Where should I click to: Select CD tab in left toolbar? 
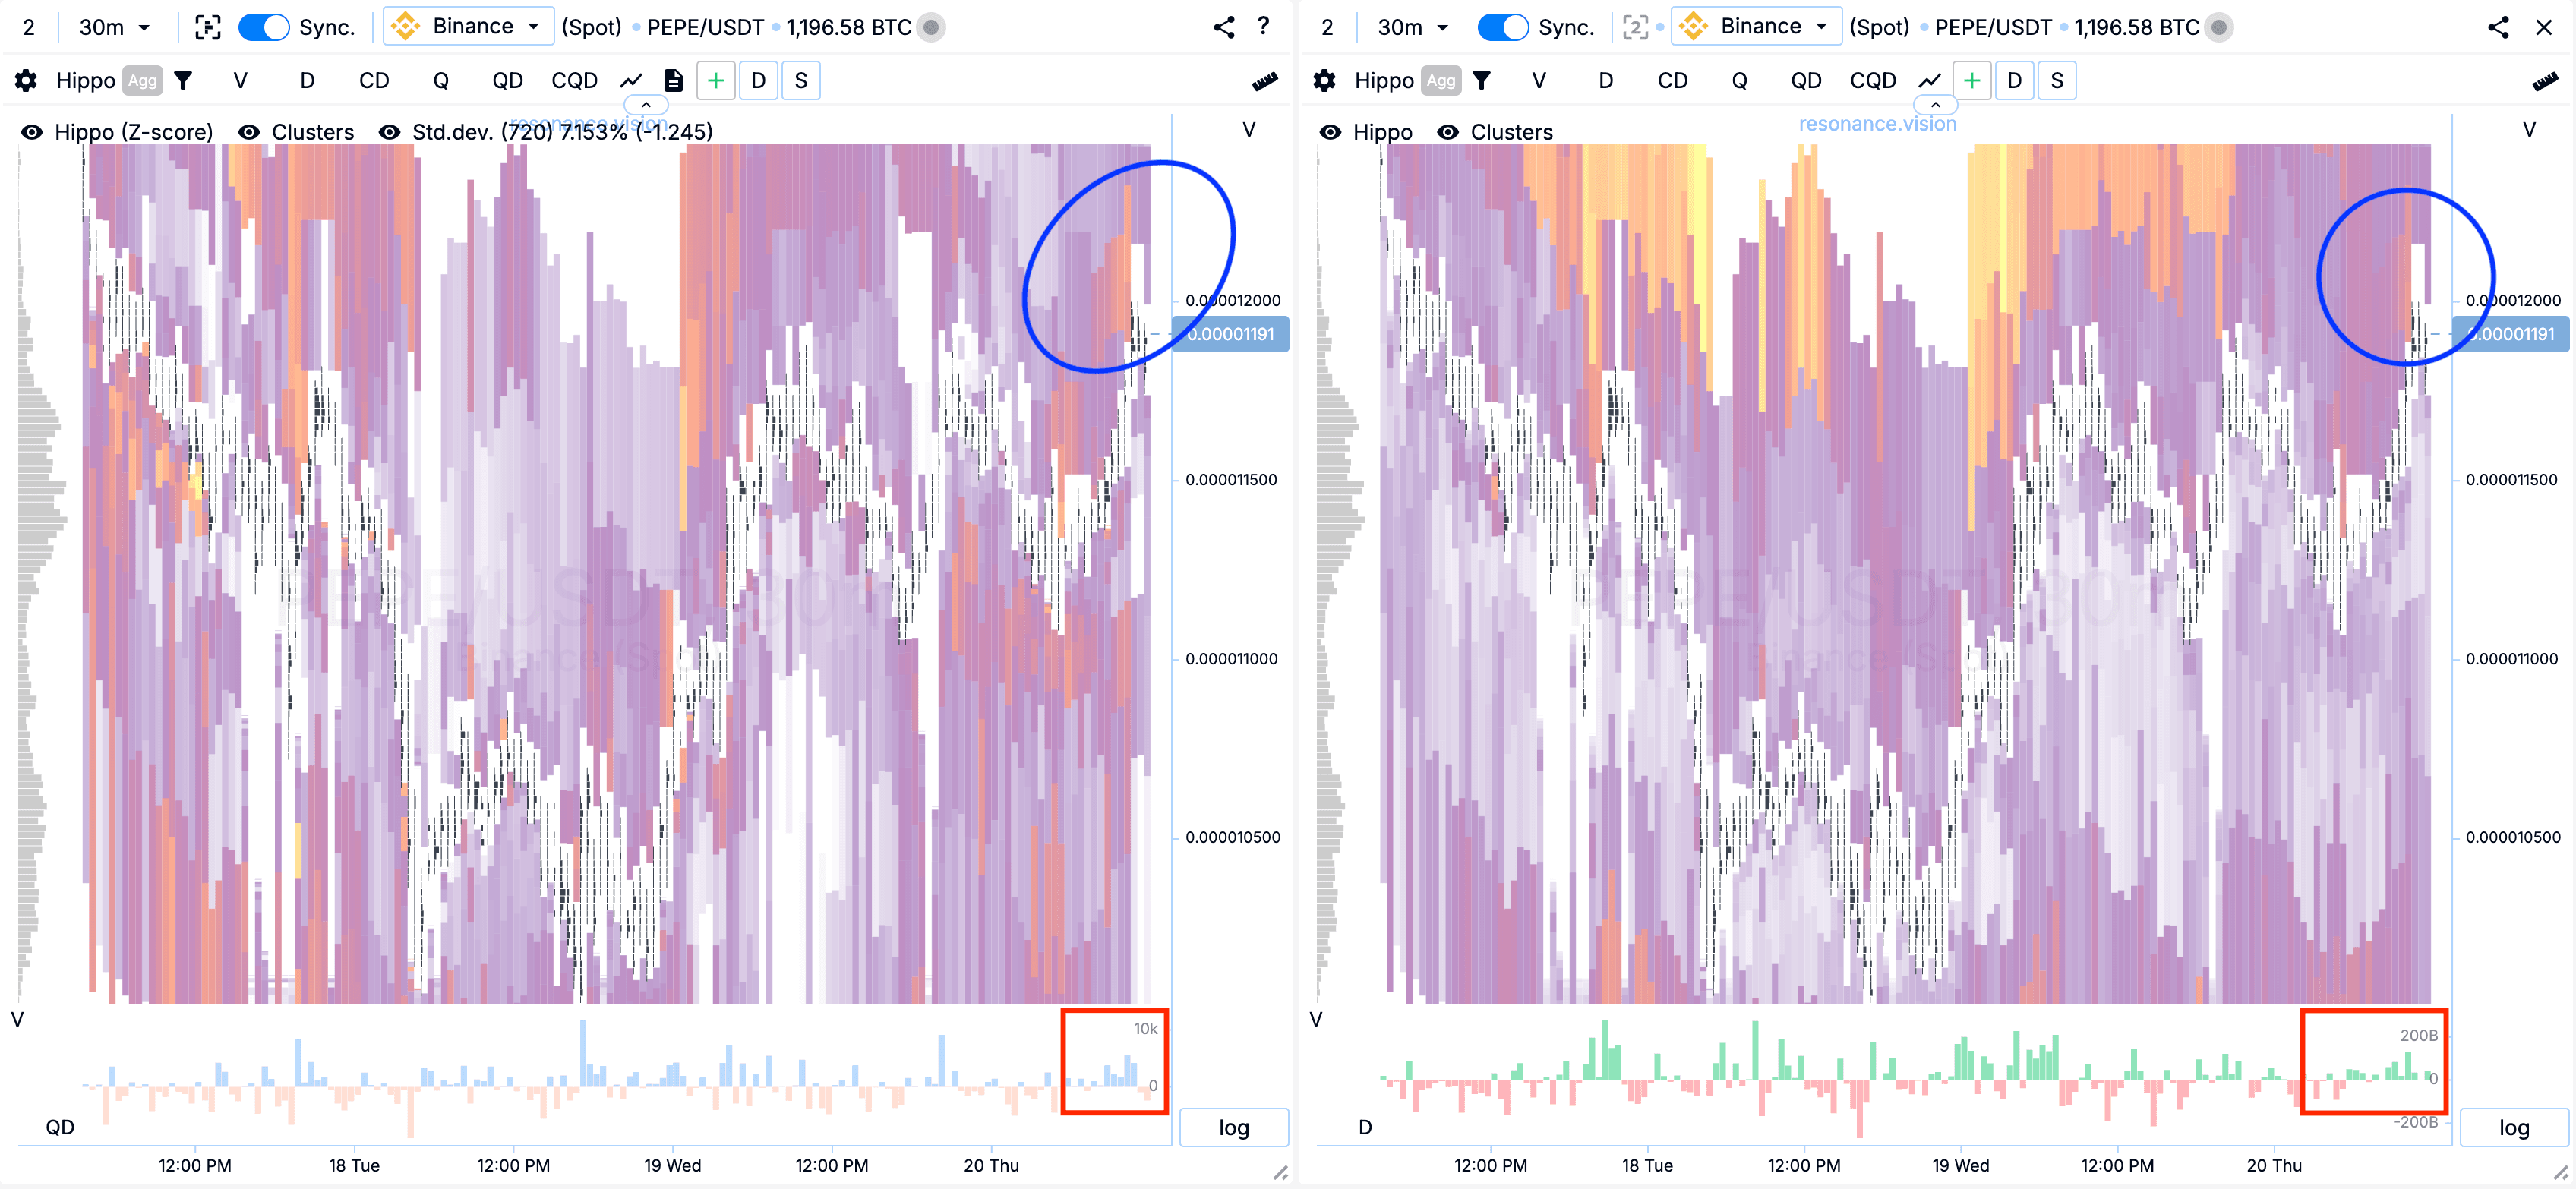374,80
